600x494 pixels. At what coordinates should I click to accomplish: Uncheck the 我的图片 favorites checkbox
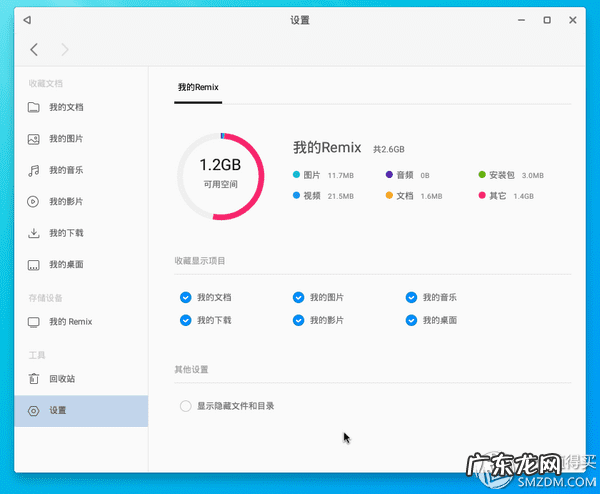pyautogui.click(x=298, y=297)
